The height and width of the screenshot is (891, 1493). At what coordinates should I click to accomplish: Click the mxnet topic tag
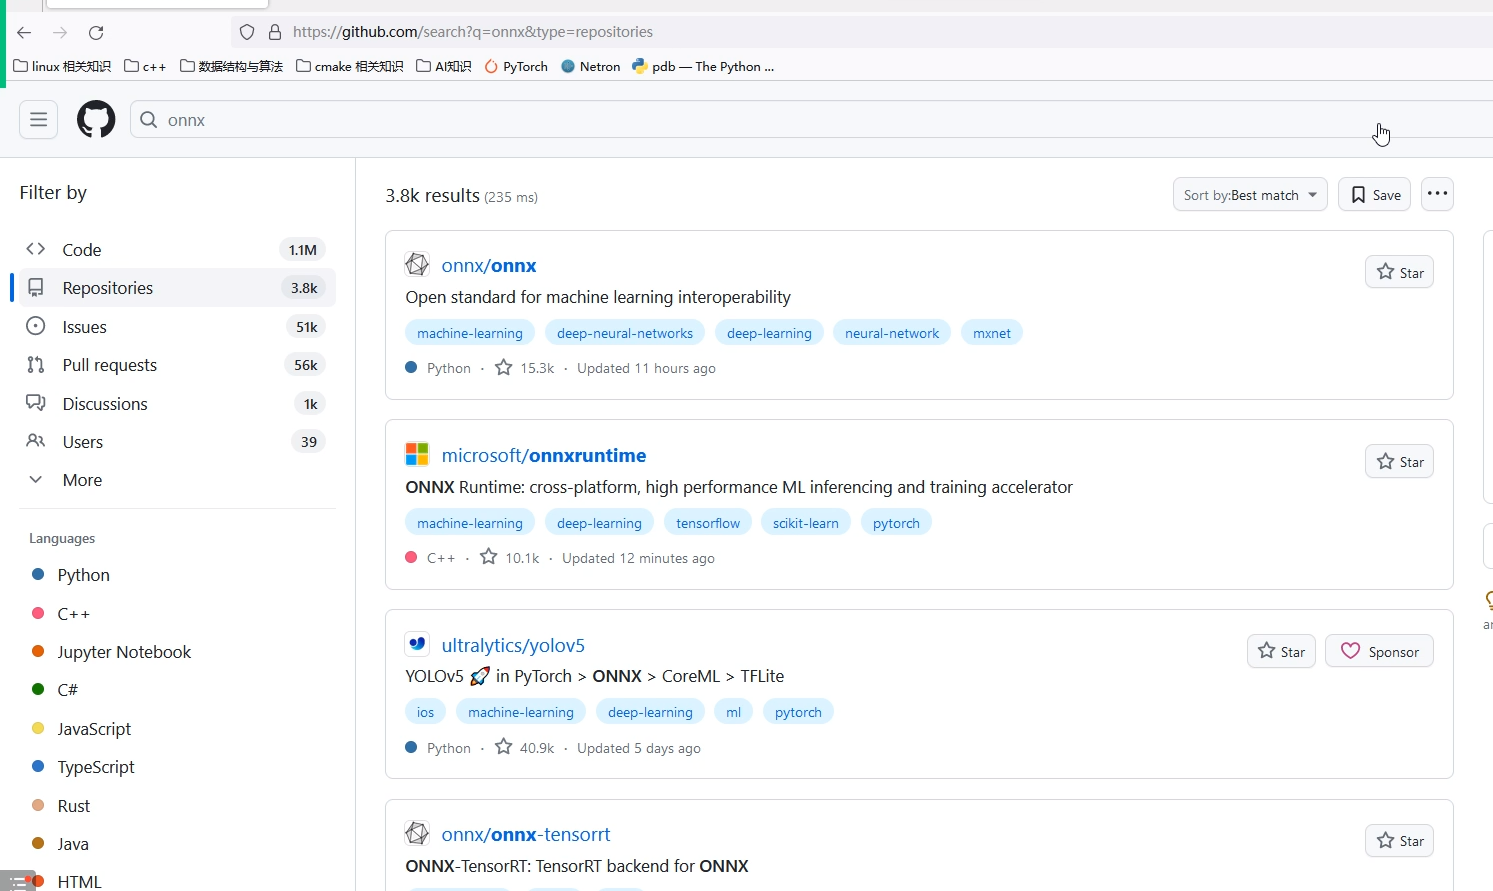coord(991,333)
